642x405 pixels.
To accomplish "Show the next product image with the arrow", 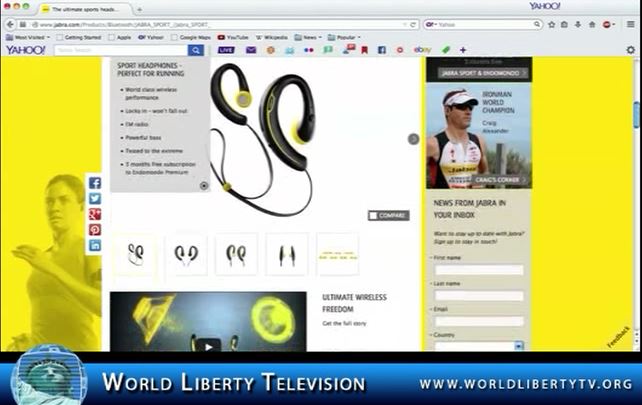I will click(414, 139).
